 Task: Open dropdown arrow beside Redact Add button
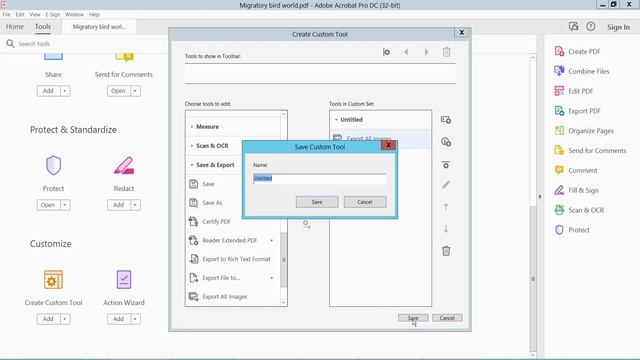click(x=135, y=205)
